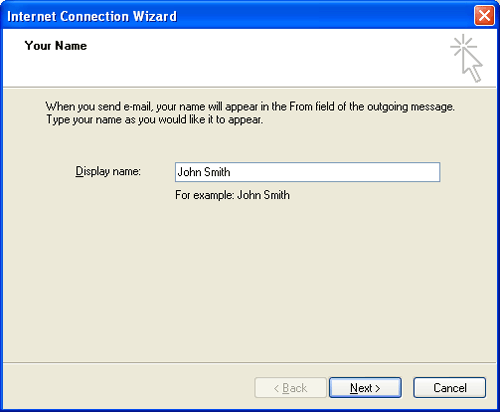
Task: Click the Display name label
Action: click(x=108, y=171)
